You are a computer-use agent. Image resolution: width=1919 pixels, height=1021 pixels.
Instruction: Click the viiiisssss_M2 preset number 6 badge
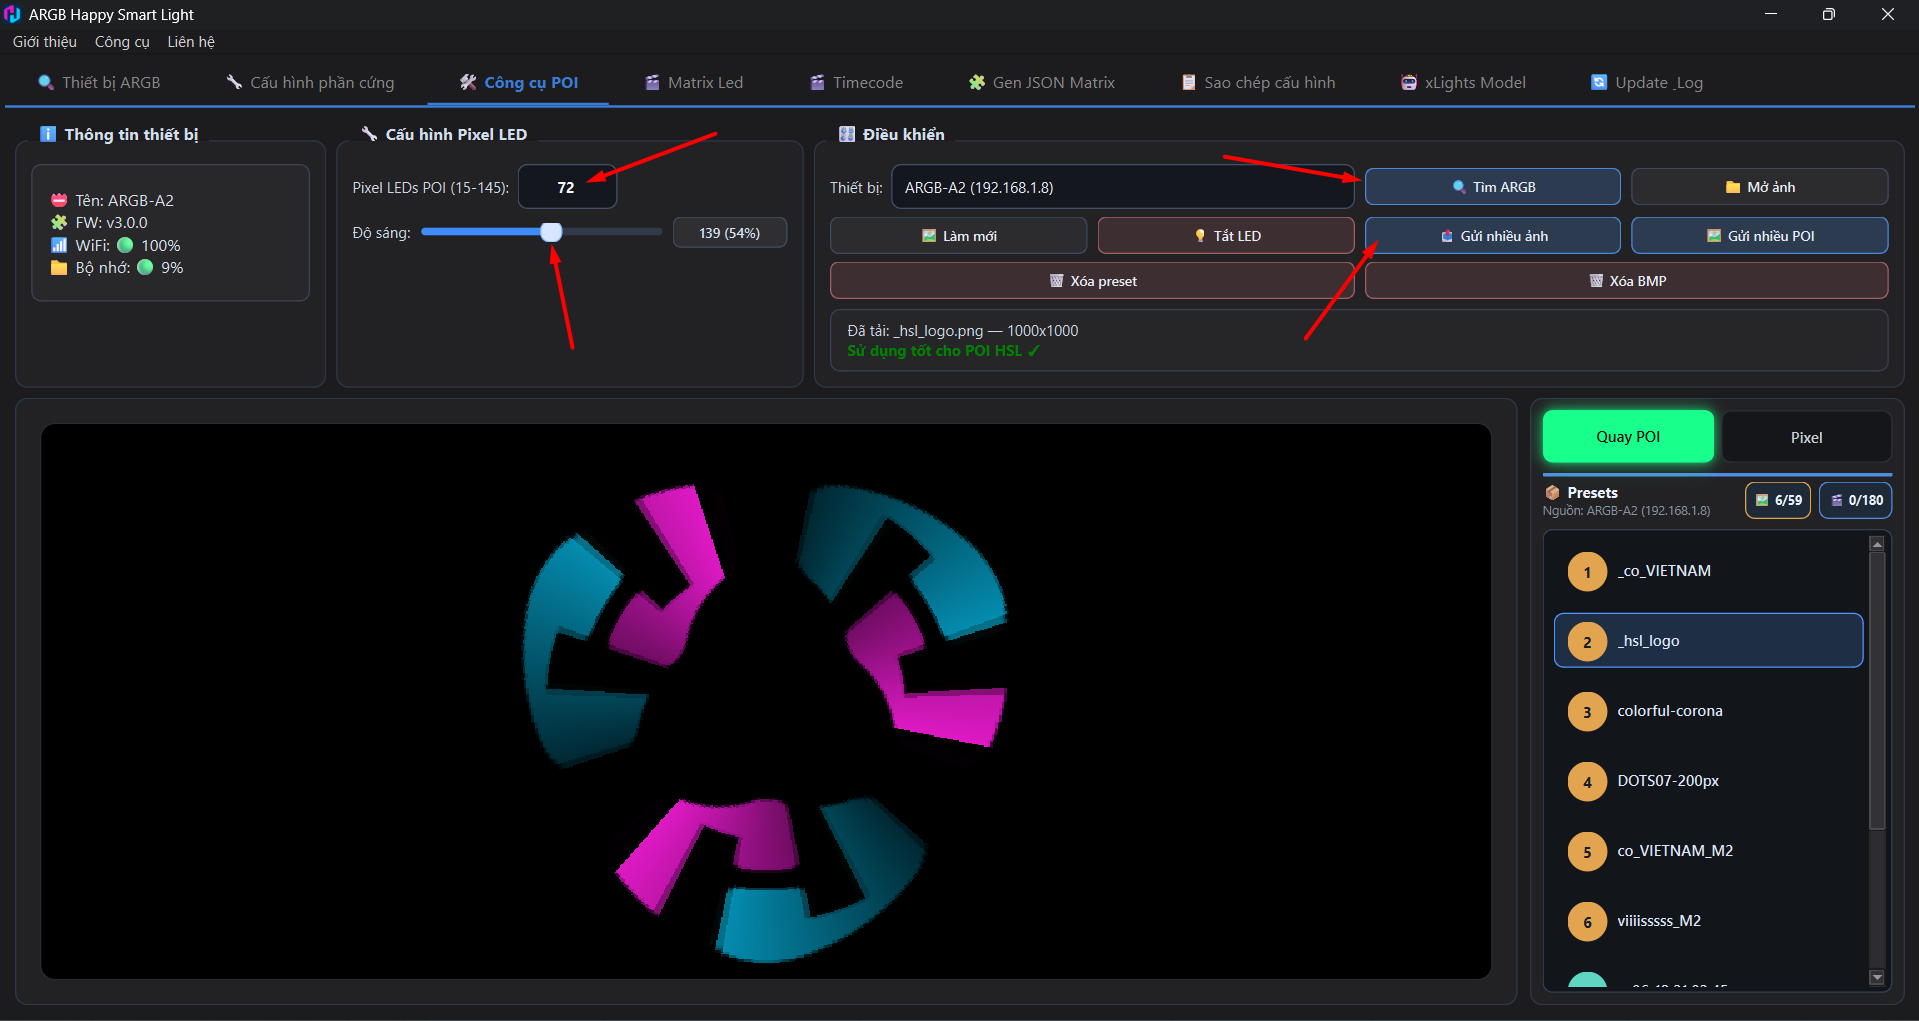pyautogui.click(x=1587, y=922)
